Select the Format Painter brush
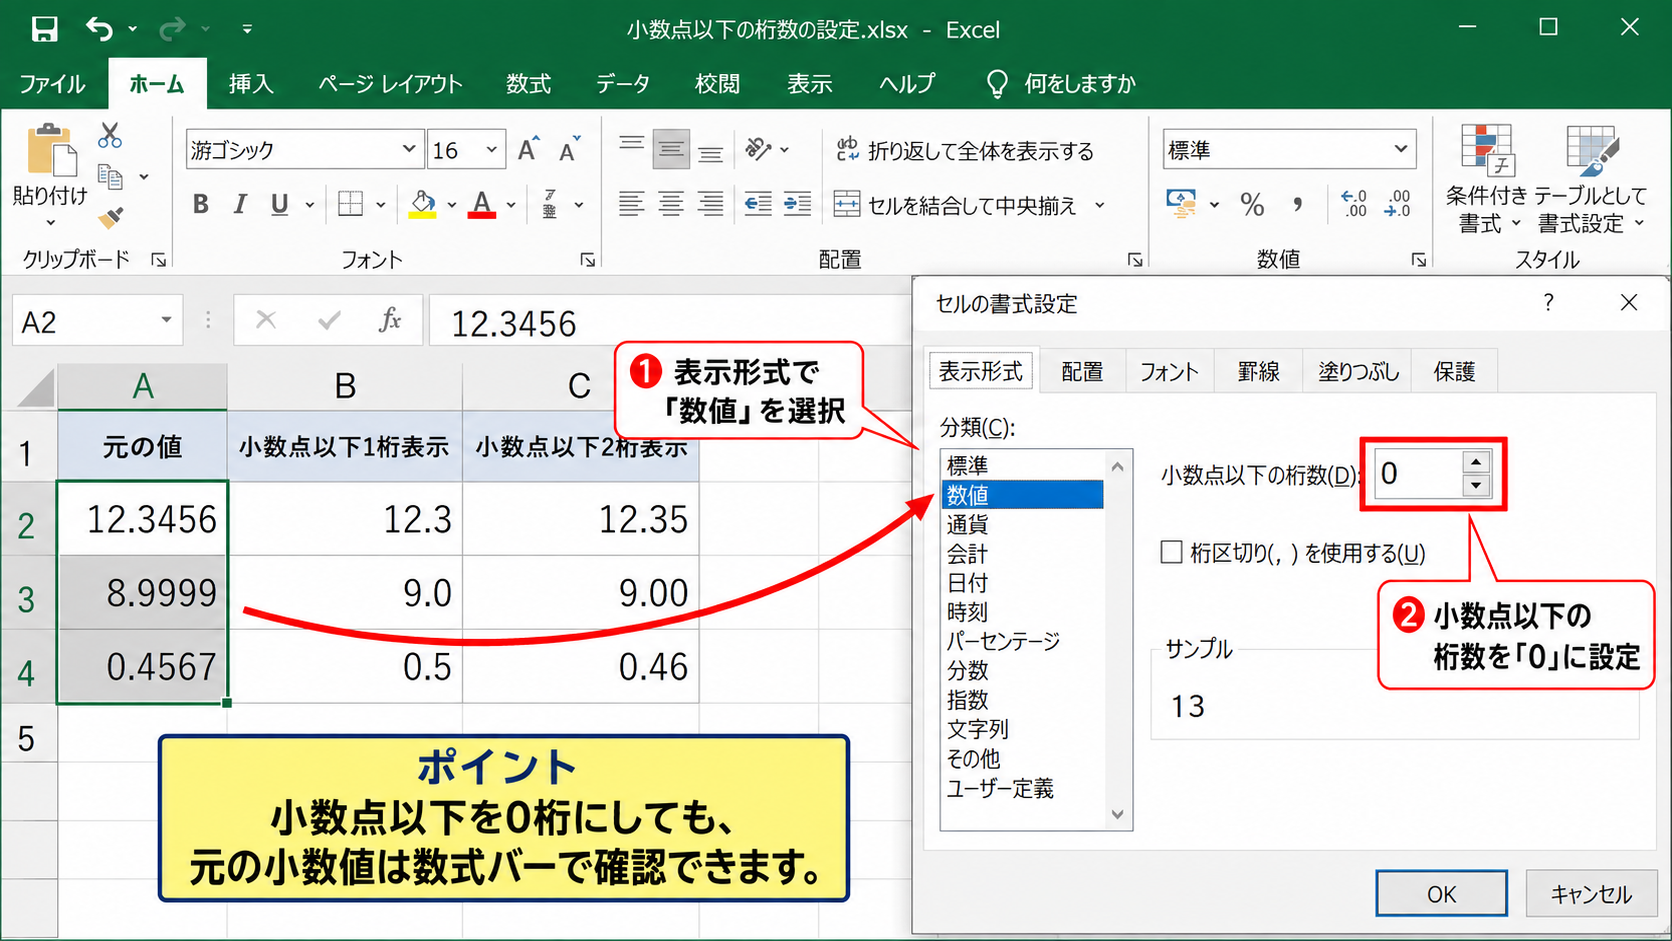Viewport: 1672px width, 941px height. pyautogui.click(x=110, y=217)
